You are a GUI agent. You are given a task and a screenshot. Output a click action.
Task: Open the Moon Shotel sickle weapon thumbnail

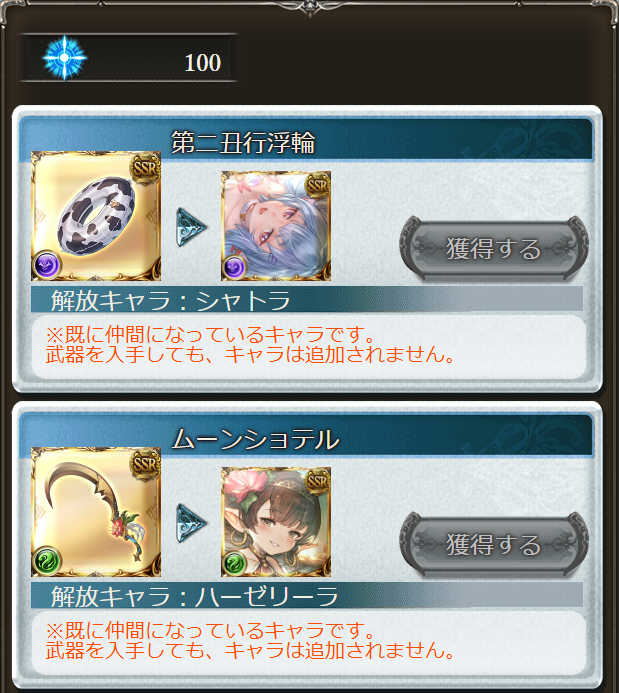tap(96, 512)
